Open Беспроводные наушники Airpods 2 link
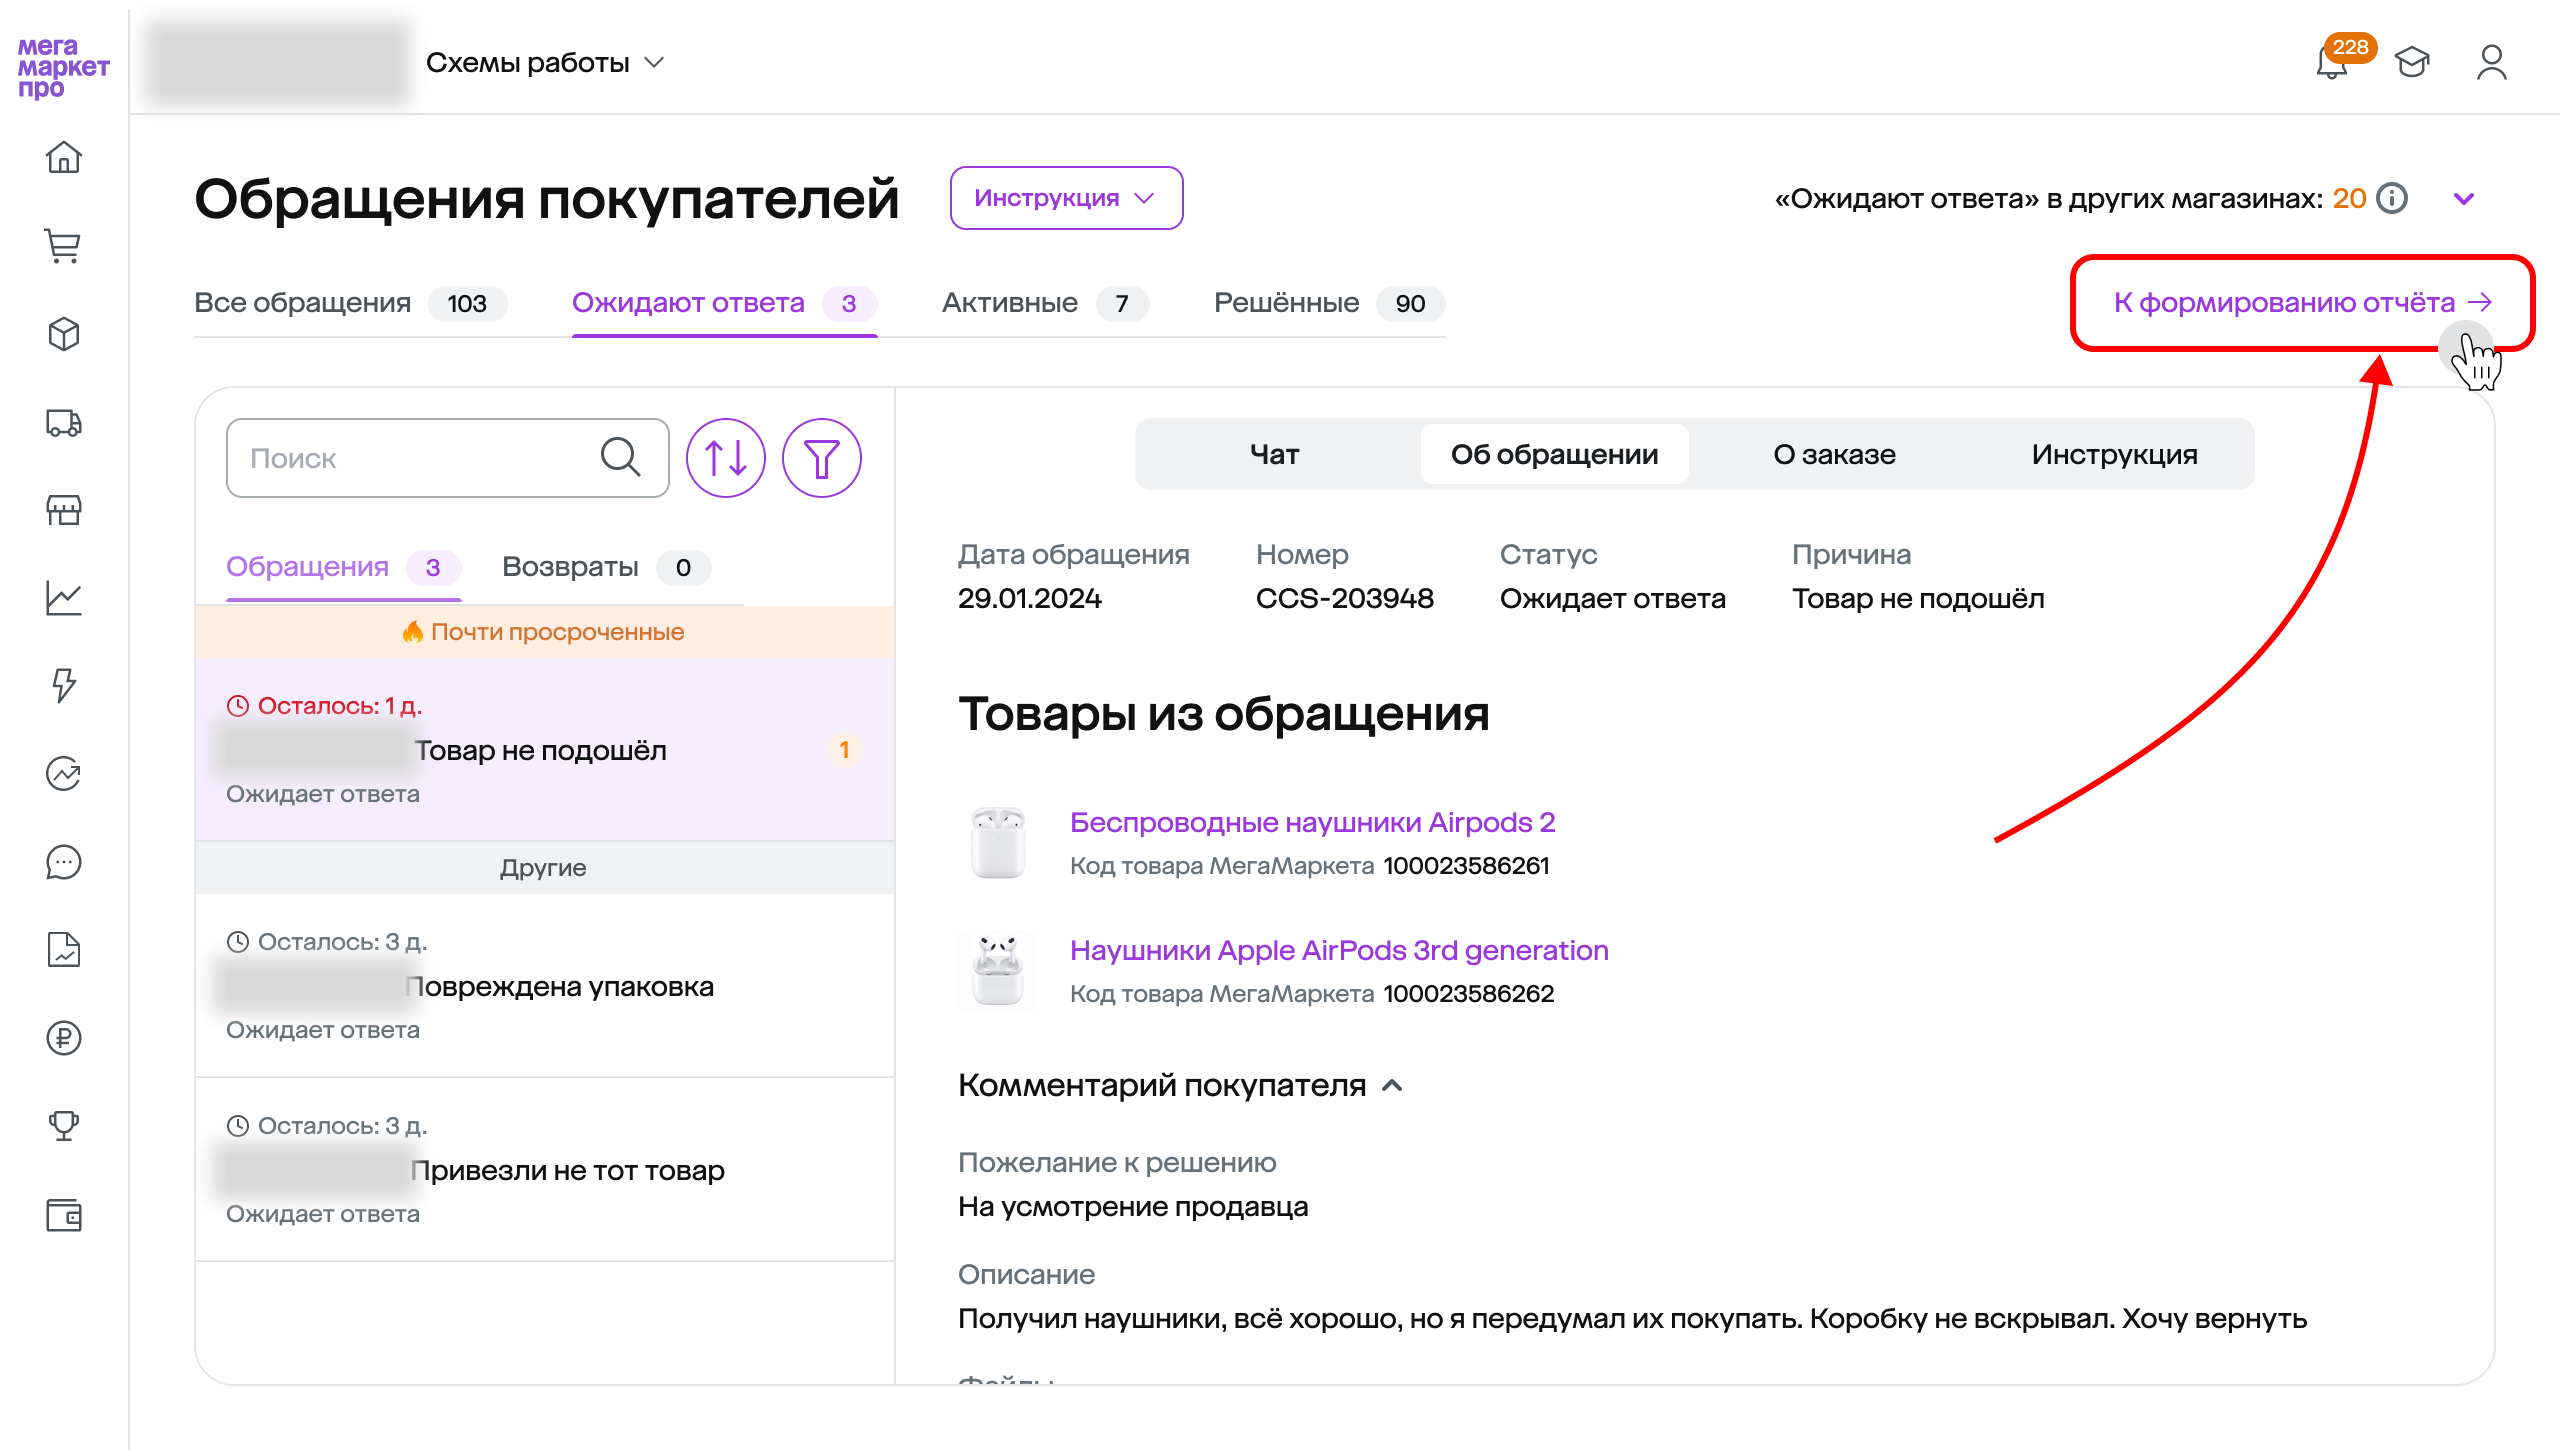Image resolution: width=2560 pixels, height=1450 pixels. 1312,822
